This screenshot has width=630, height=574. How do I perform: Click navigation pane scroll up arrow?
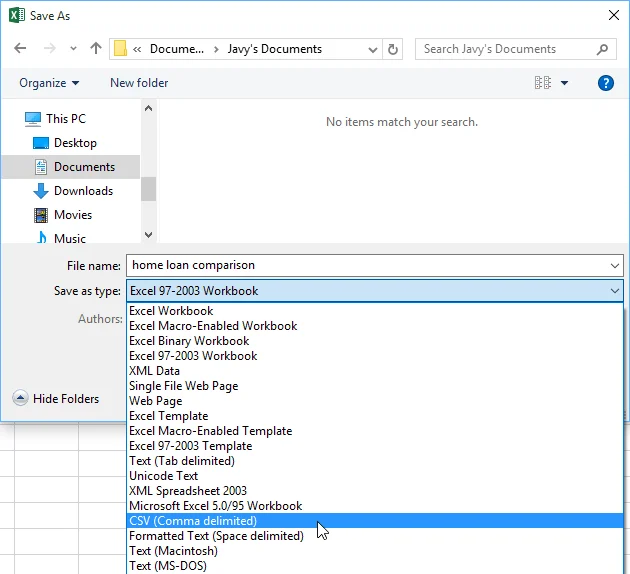[x=148, y=108]
